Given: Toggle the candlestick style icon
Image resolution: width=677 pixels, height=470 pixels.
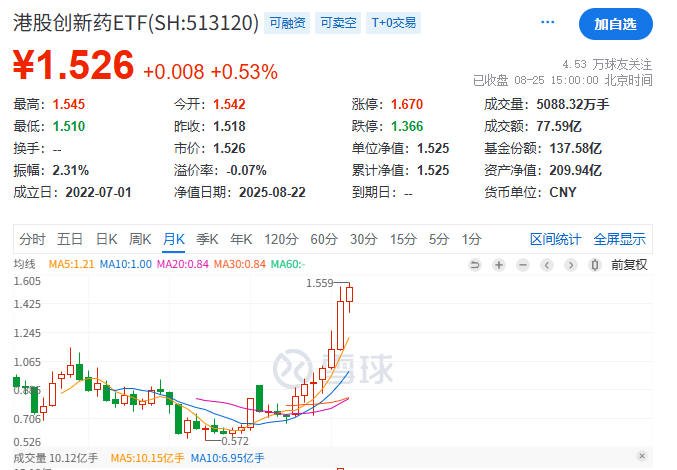Looking at the screenshot, I should (x=595, y=265).
